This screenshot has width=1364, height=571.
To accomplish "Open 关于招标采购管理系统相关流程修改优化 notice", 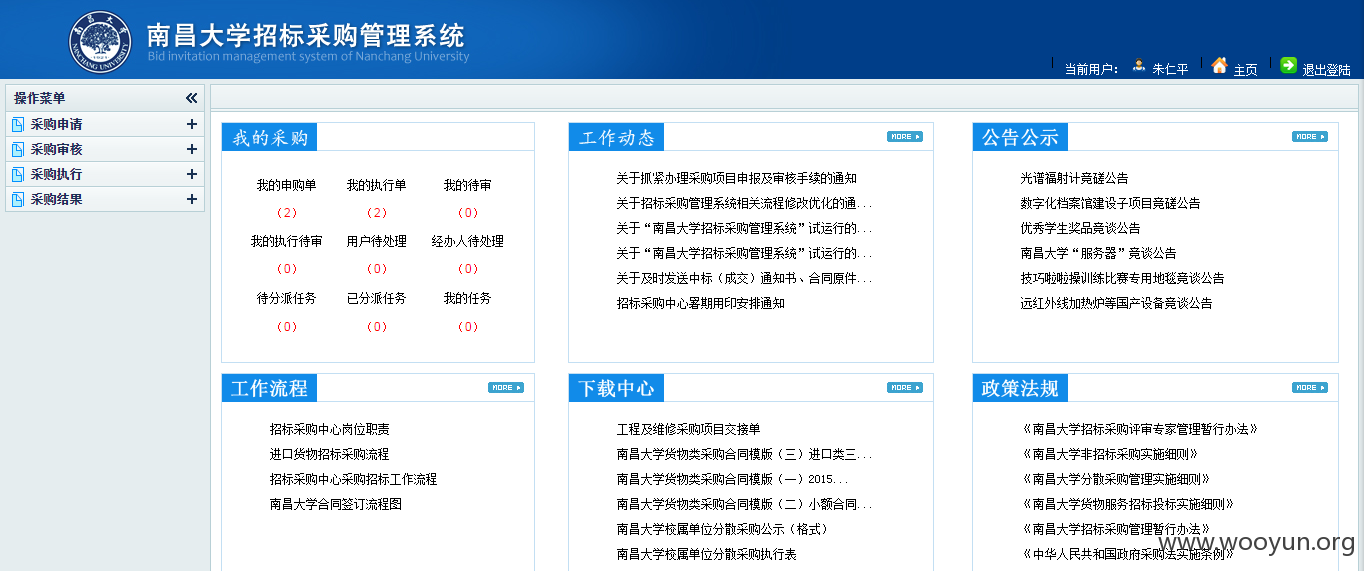I will point(744,203).
